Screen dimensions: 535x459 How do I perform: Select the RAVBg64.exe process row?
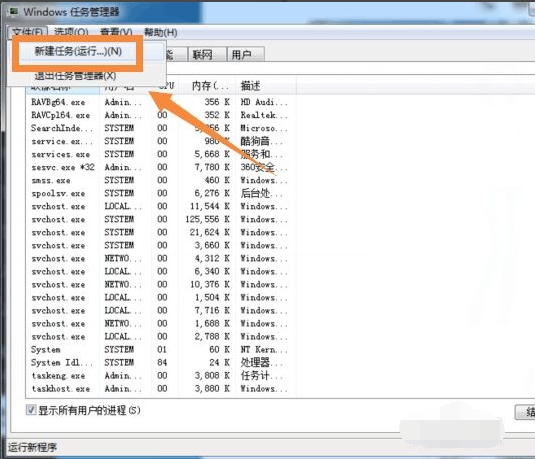(161, 102)
